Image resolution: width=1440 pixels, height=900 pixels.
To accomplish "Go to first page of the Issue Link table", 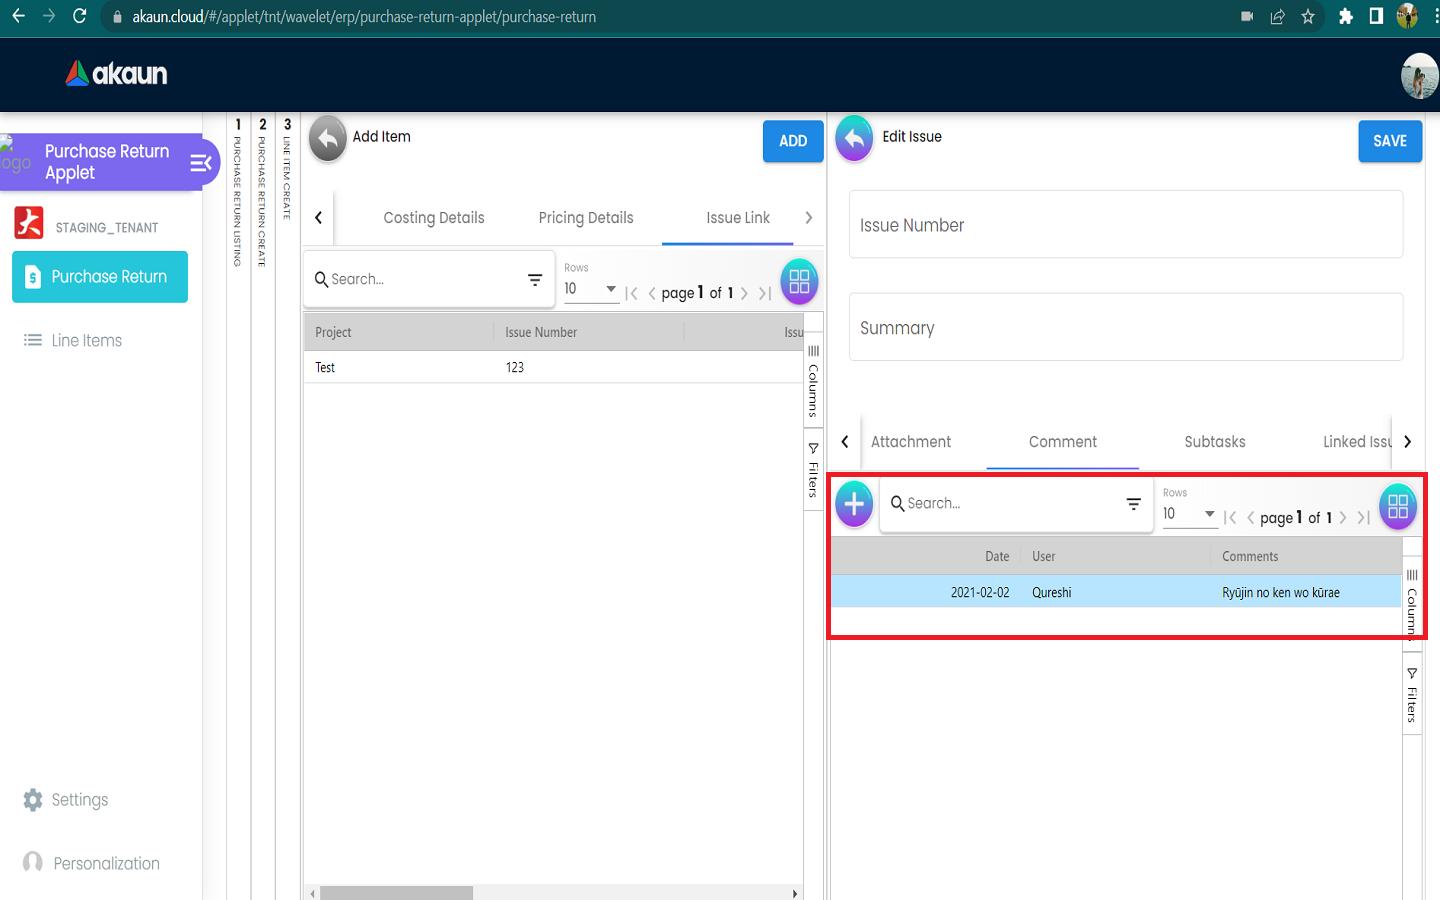I will (x=632, y=293).
